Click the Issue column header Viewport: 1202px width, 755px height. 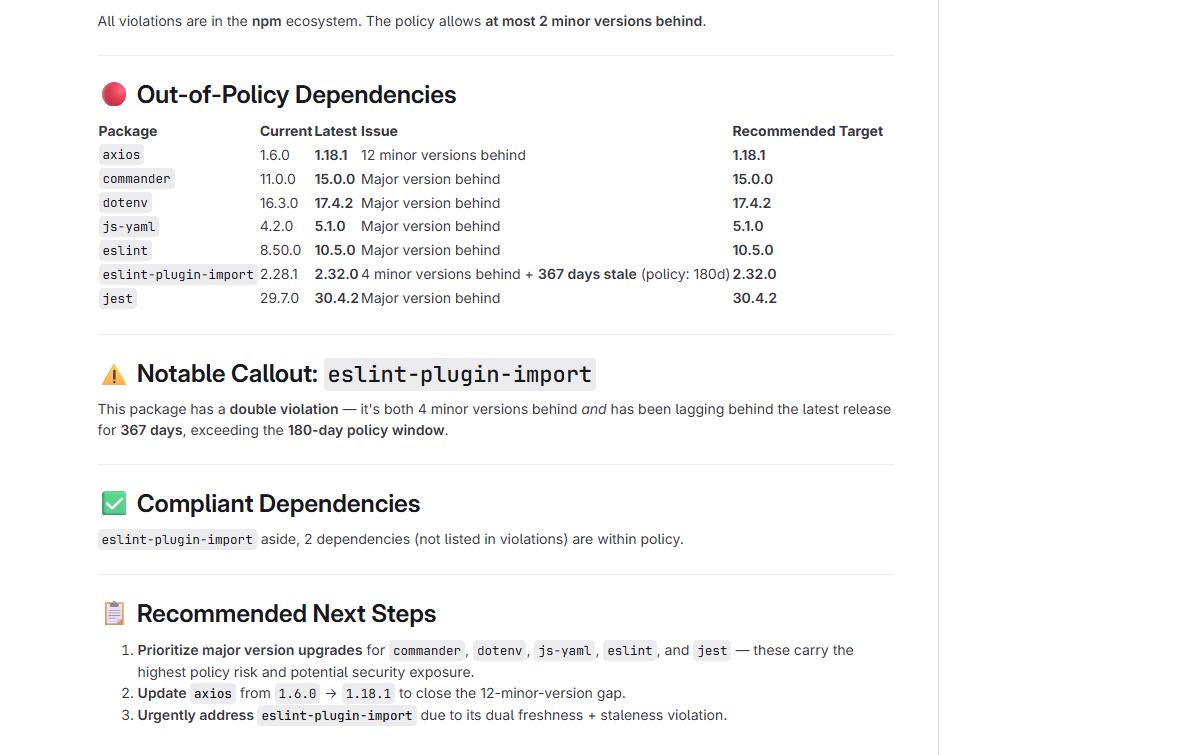[x=379, y=131]
